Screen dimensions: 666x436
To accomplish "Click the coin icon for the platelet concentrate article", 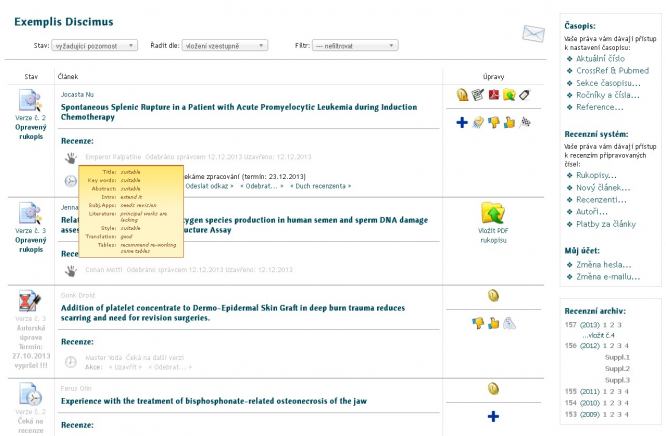I will coord(492,294).
